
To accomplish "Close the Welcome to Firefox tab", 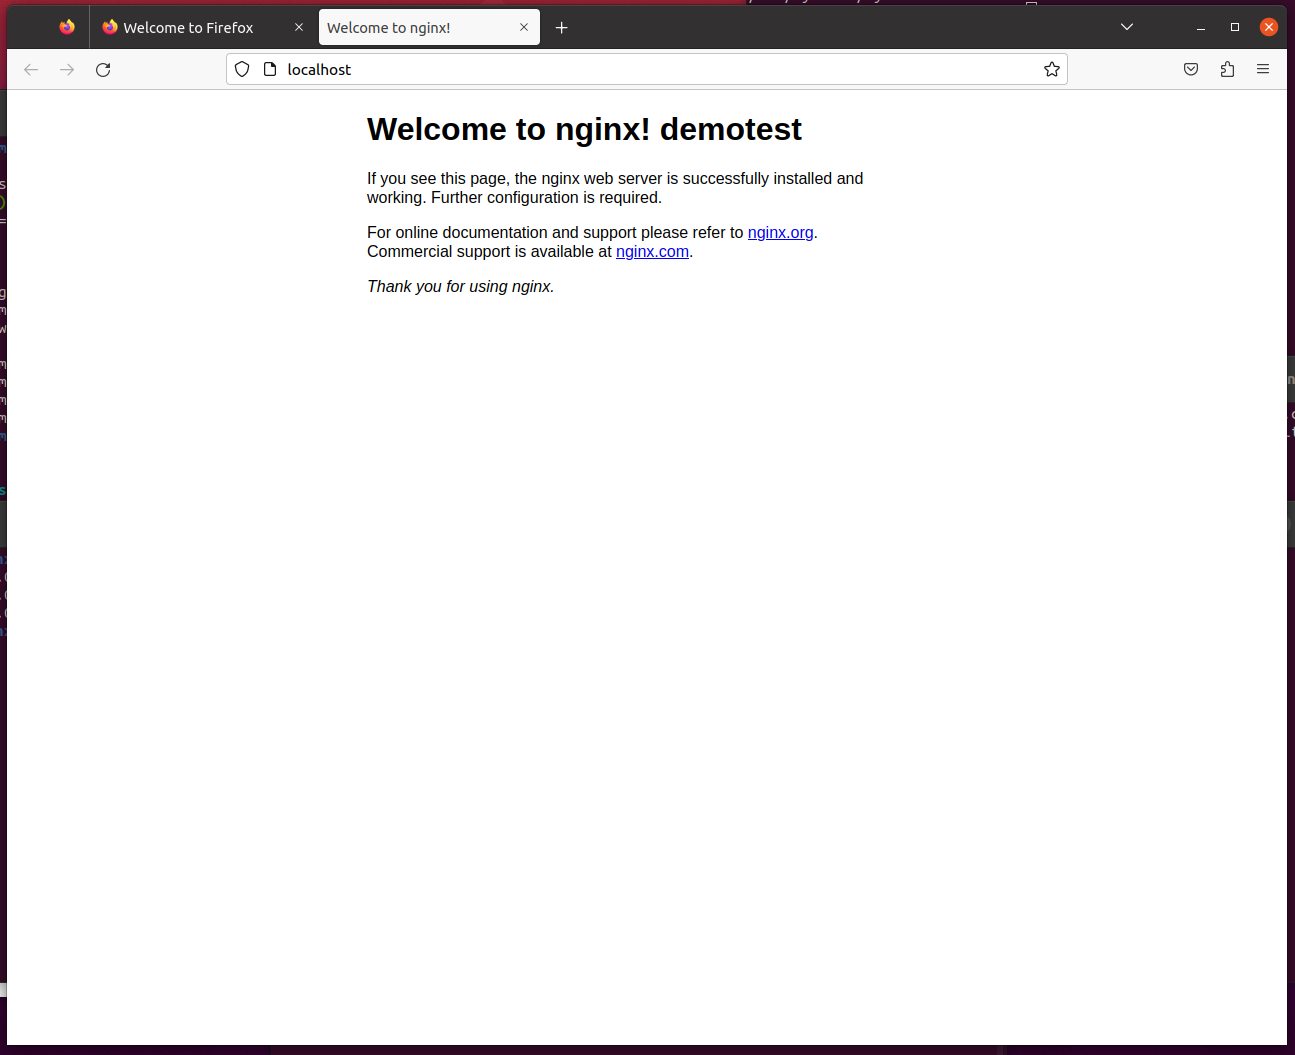I will [x=299, y=27].
